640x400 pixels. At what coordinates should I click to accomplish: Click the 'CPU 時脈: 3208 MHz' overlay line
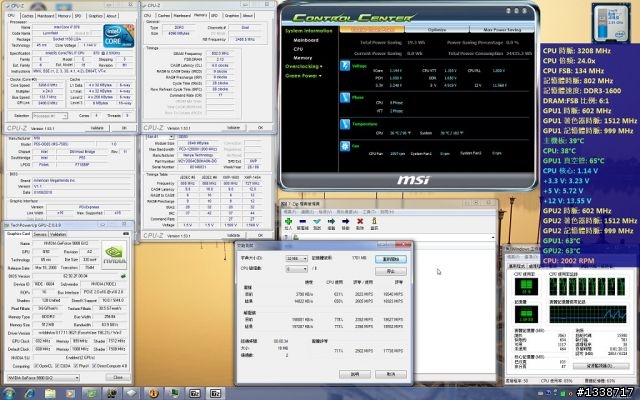click(577, 51)
